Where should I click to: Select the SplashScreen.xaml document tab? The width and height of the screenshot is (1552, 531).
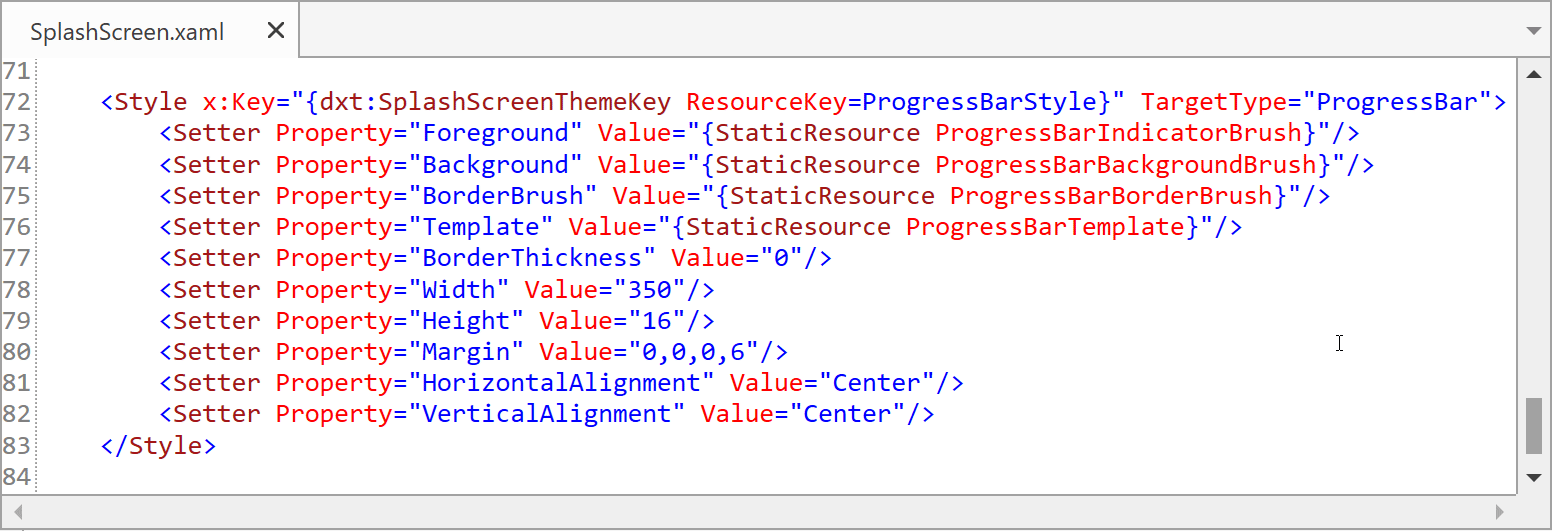point(127,32)
